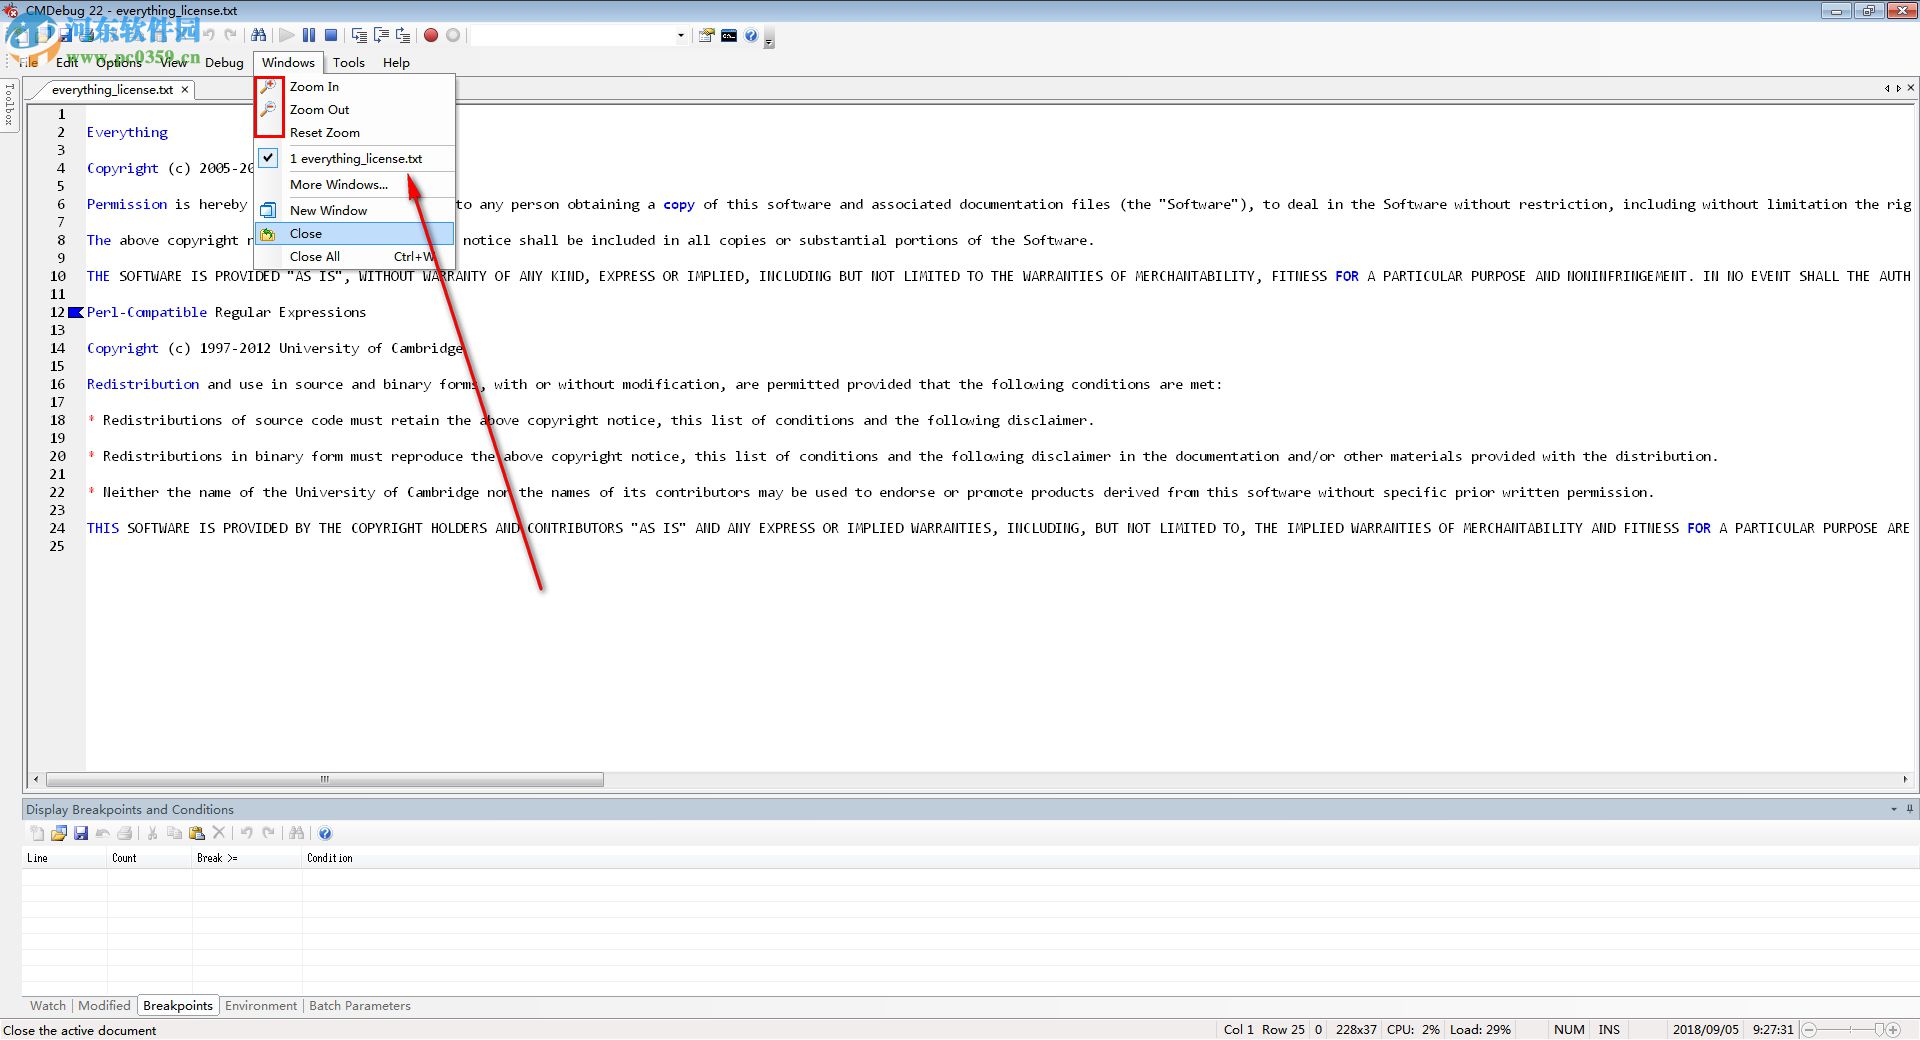Viewport: 1920px width, 1040px height.
Task: Open the Tools menu
Action: click(349, 62)
